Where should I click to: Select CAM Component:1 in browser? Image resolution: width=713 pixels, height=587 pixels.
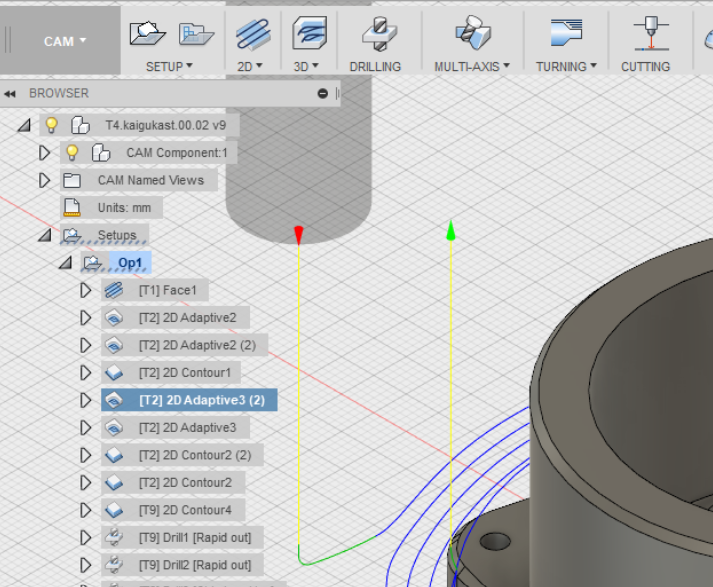(177, 153)
